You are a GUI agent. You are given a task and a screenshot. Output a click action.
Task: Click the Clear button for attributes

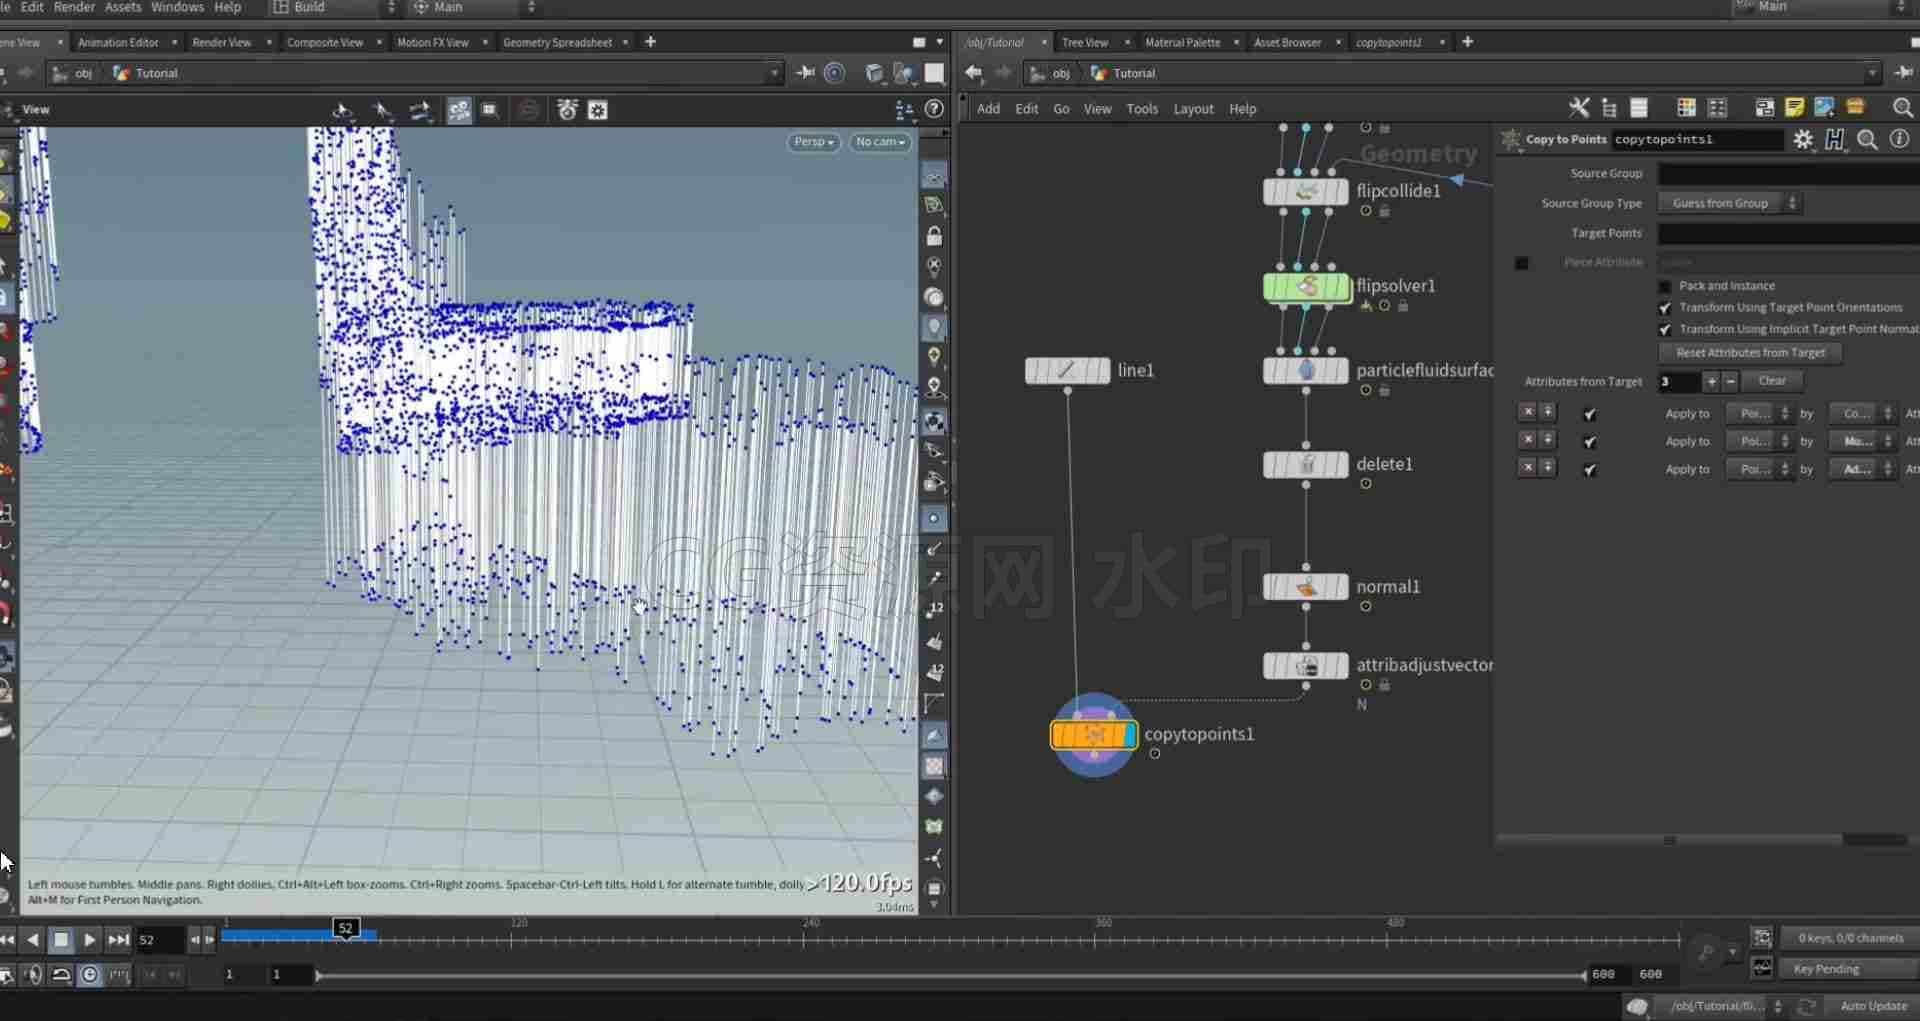point(1772,381)
